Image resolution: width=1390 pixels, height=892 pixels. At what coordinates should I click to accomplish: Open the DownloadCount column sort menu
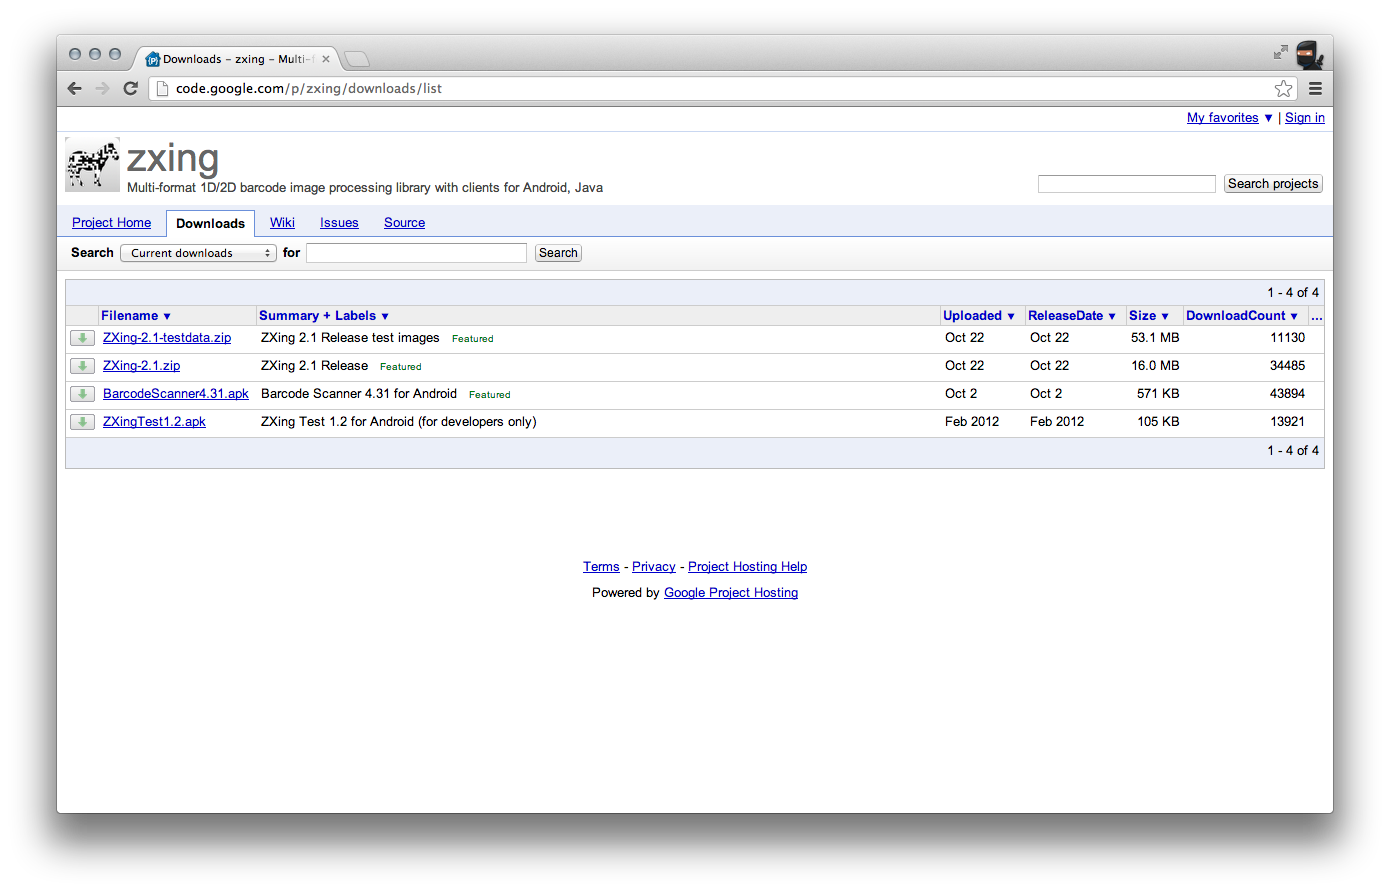1241,316
